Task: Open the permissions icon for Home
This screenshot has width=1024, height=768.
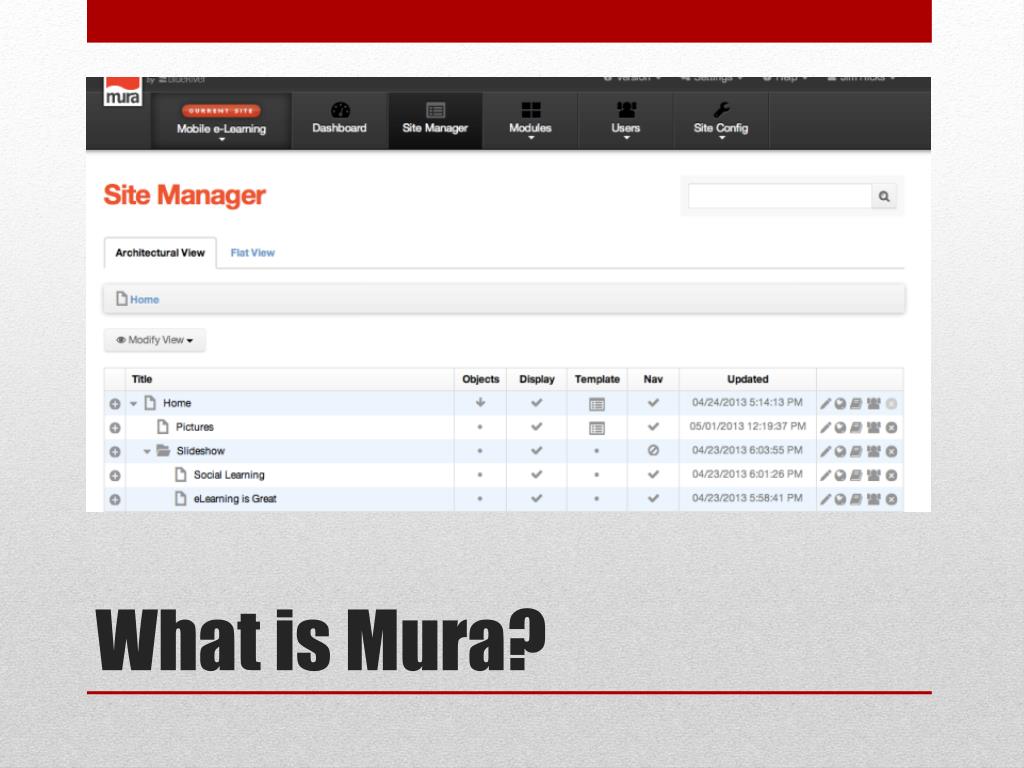Action: pyautogui.click(x=874, y=404)
